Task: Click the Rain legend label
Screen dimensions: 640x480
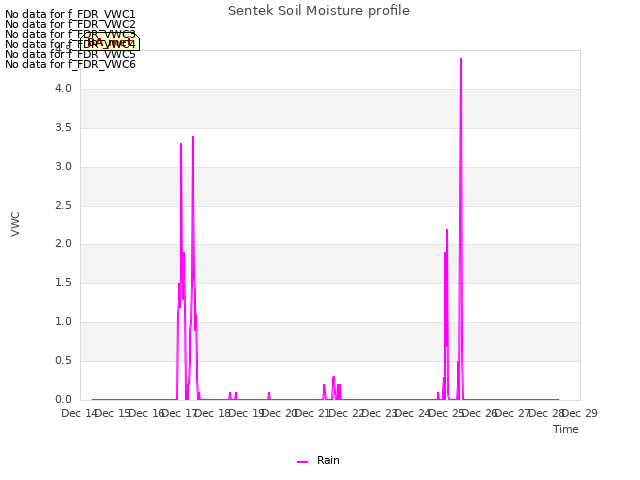Action: click(x=328, y=460)
